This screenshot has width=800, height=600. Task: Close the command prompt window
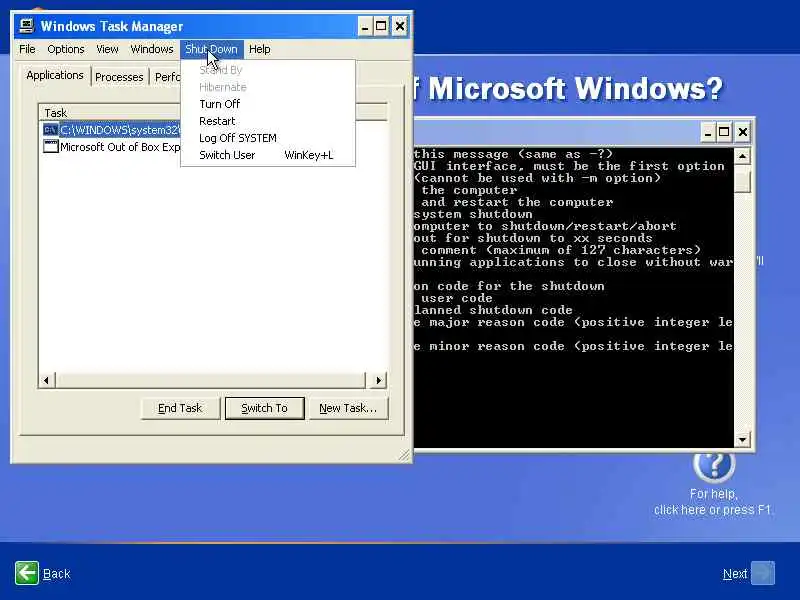[743, 133]
